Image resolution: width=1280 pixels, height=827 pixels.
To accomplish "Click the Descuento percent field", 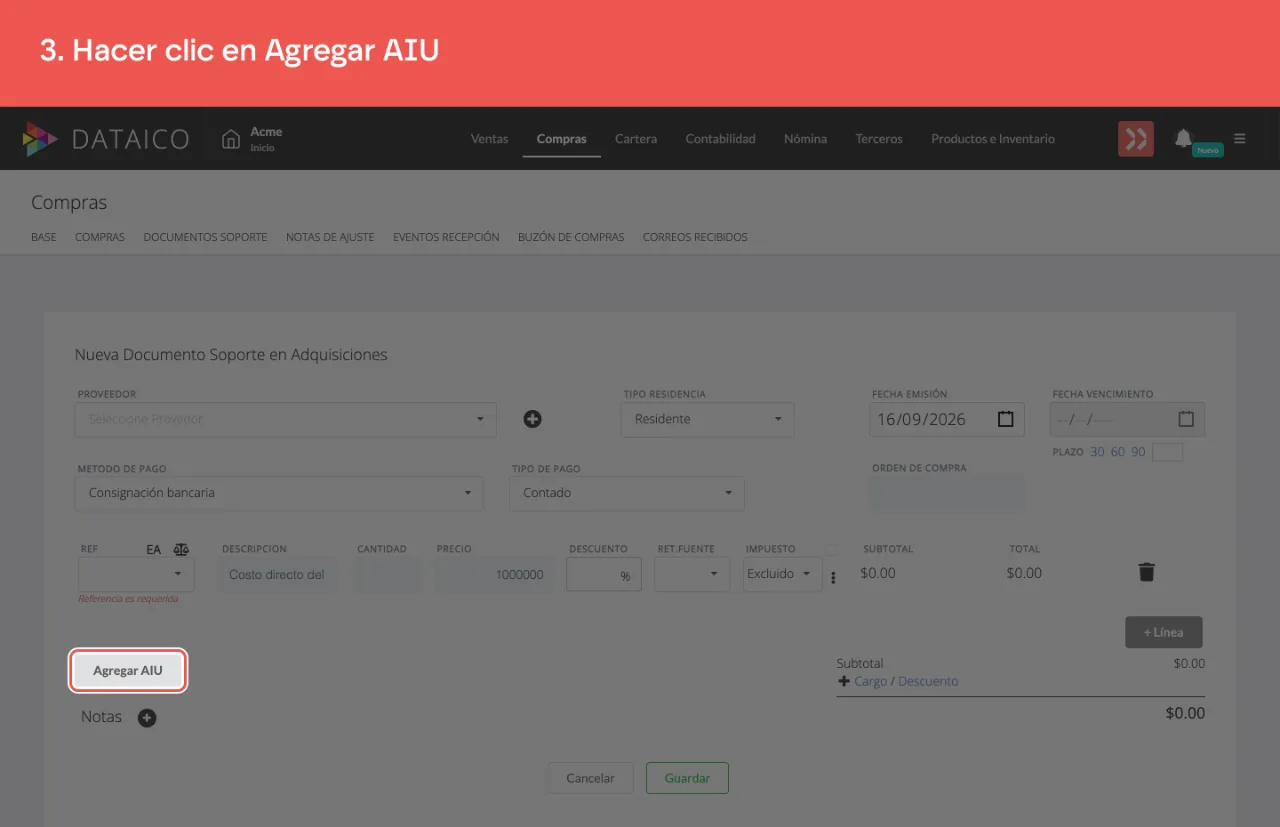I will tap(604, 574).
